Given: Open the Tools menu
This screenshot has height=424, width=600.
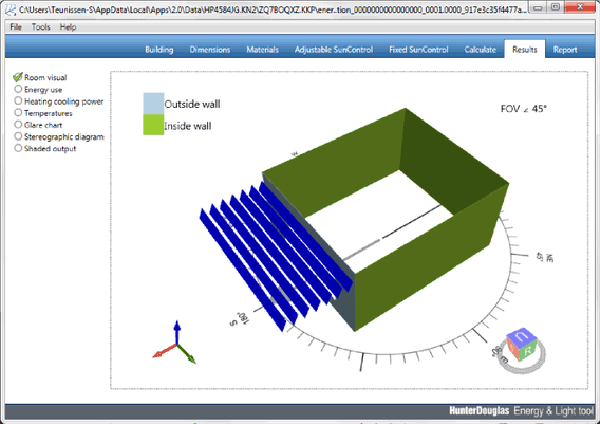Looking at the screenshot, I should (x=41, y=27).
